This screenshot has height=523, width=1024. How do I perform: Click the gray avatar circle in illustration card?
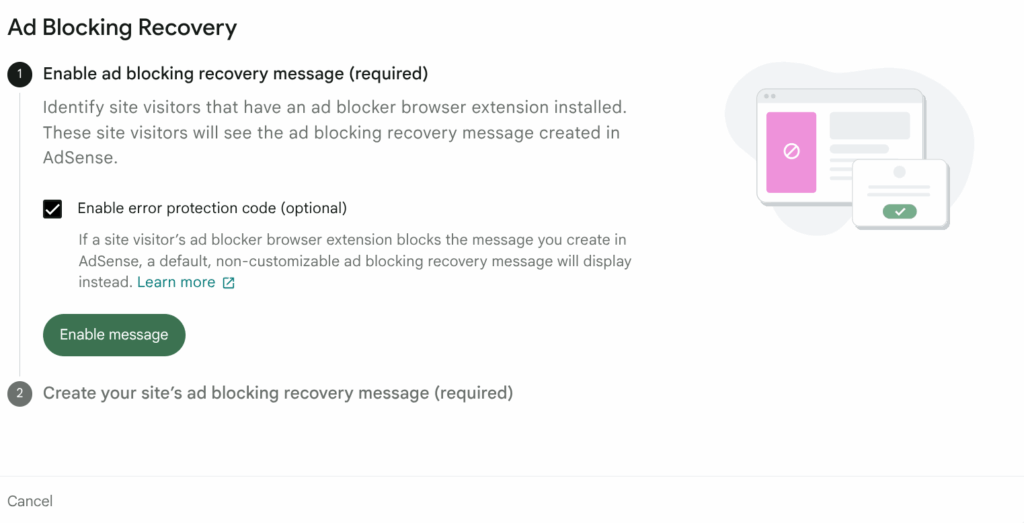(899, 172)
